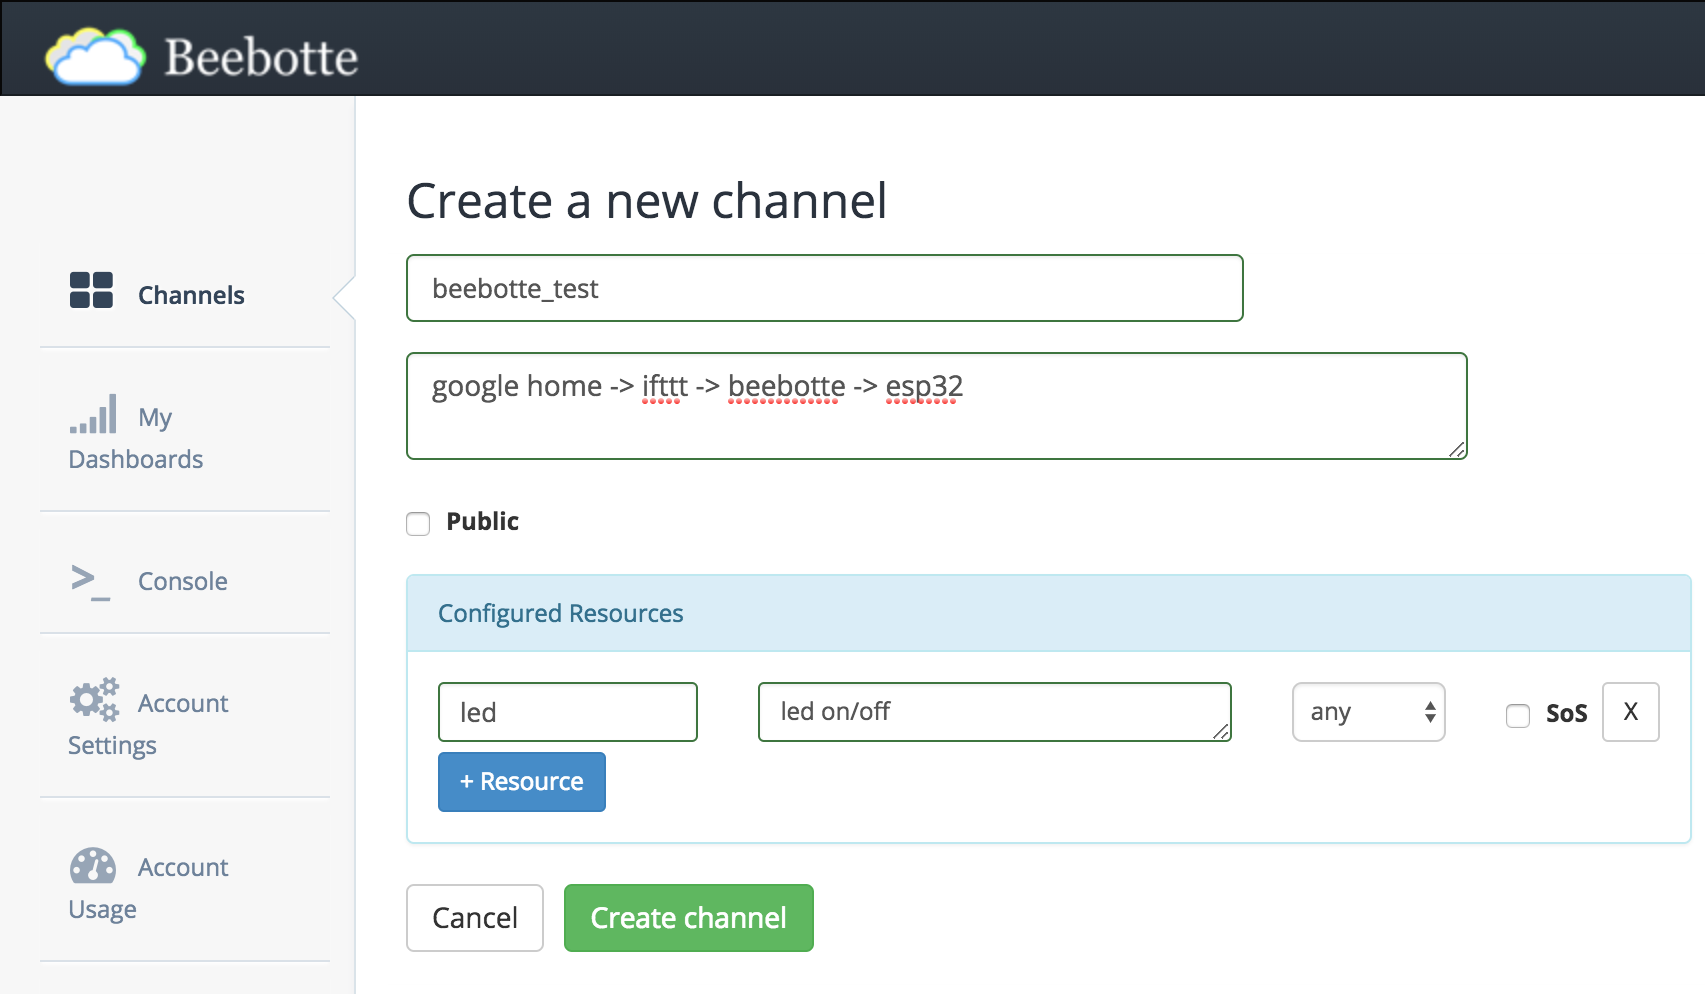Viewport: 1705px width, 994px height.
Task: Click the Create channel button
Action: pos(689,918)
